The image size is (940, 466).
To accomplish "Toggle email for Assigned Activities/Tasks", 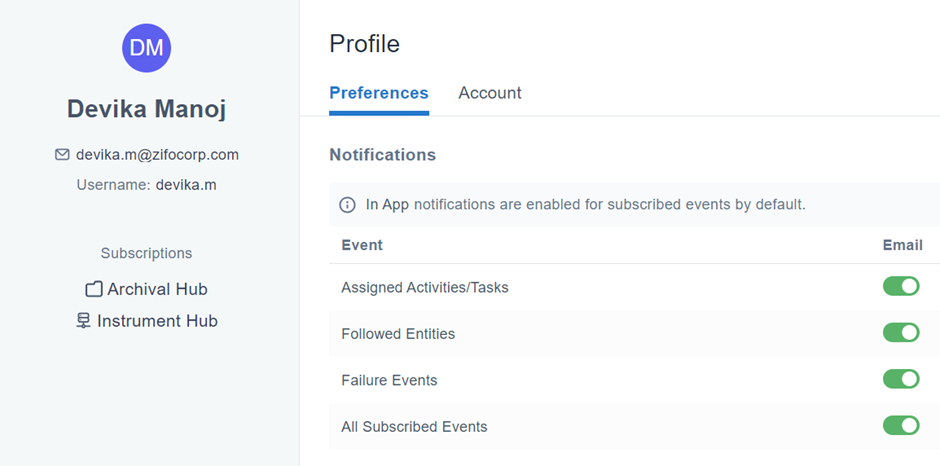I will click(901, 286).
